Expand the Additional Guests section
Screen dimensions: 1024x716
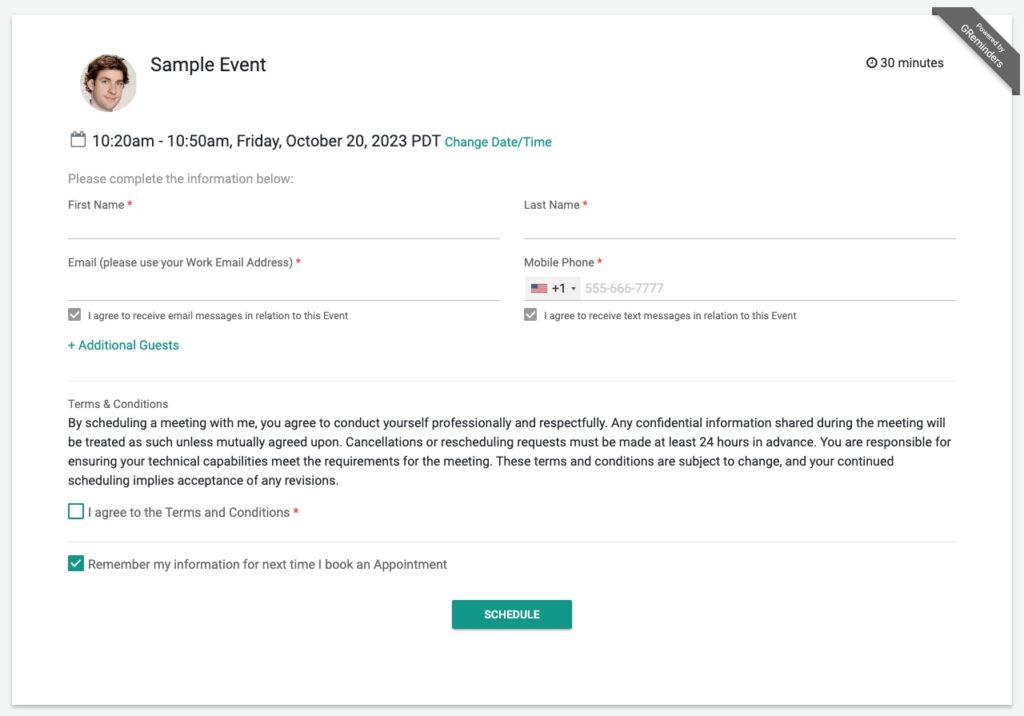click(x=123, y=345)
